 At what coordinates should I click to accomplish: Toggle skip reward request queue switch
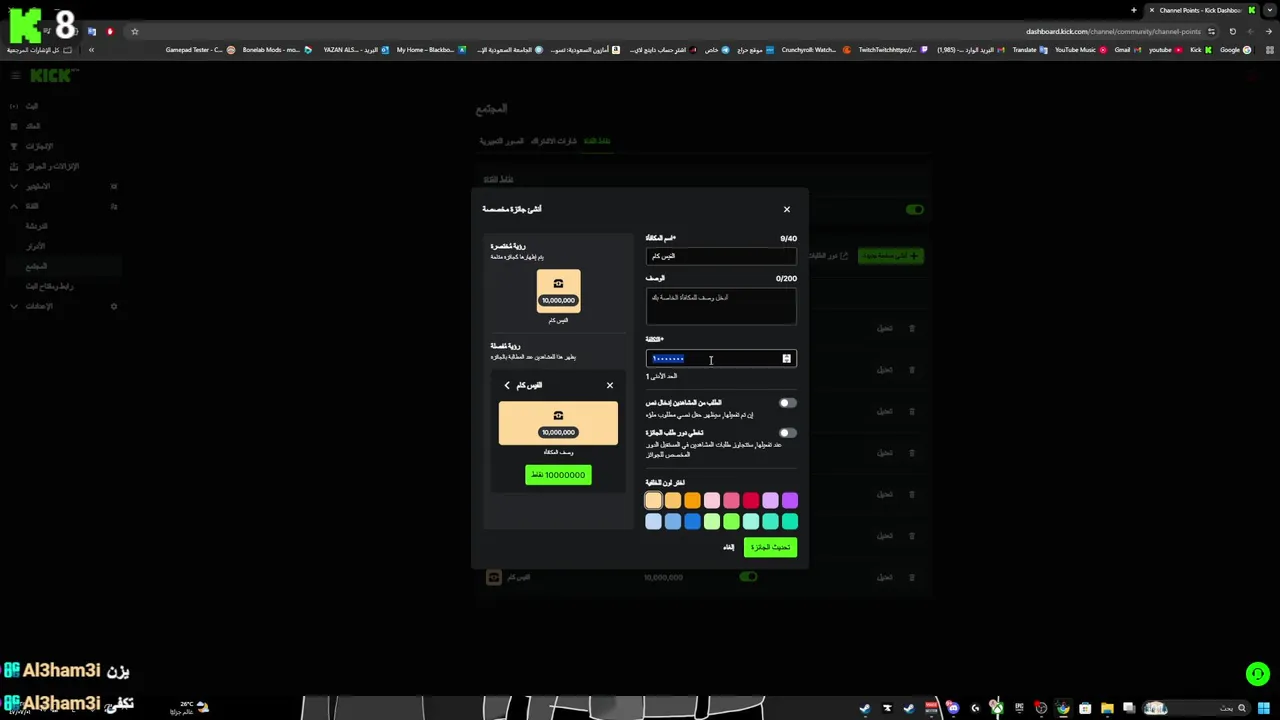click(x=788, y=433)
